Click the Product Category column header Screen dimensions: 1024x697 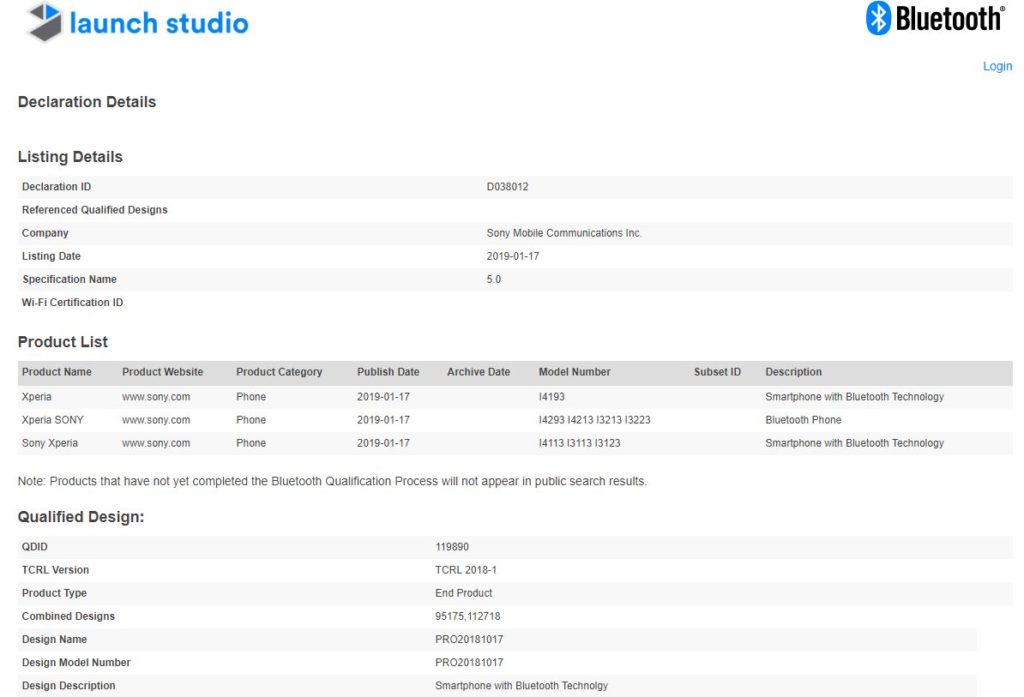coord(280,372)
